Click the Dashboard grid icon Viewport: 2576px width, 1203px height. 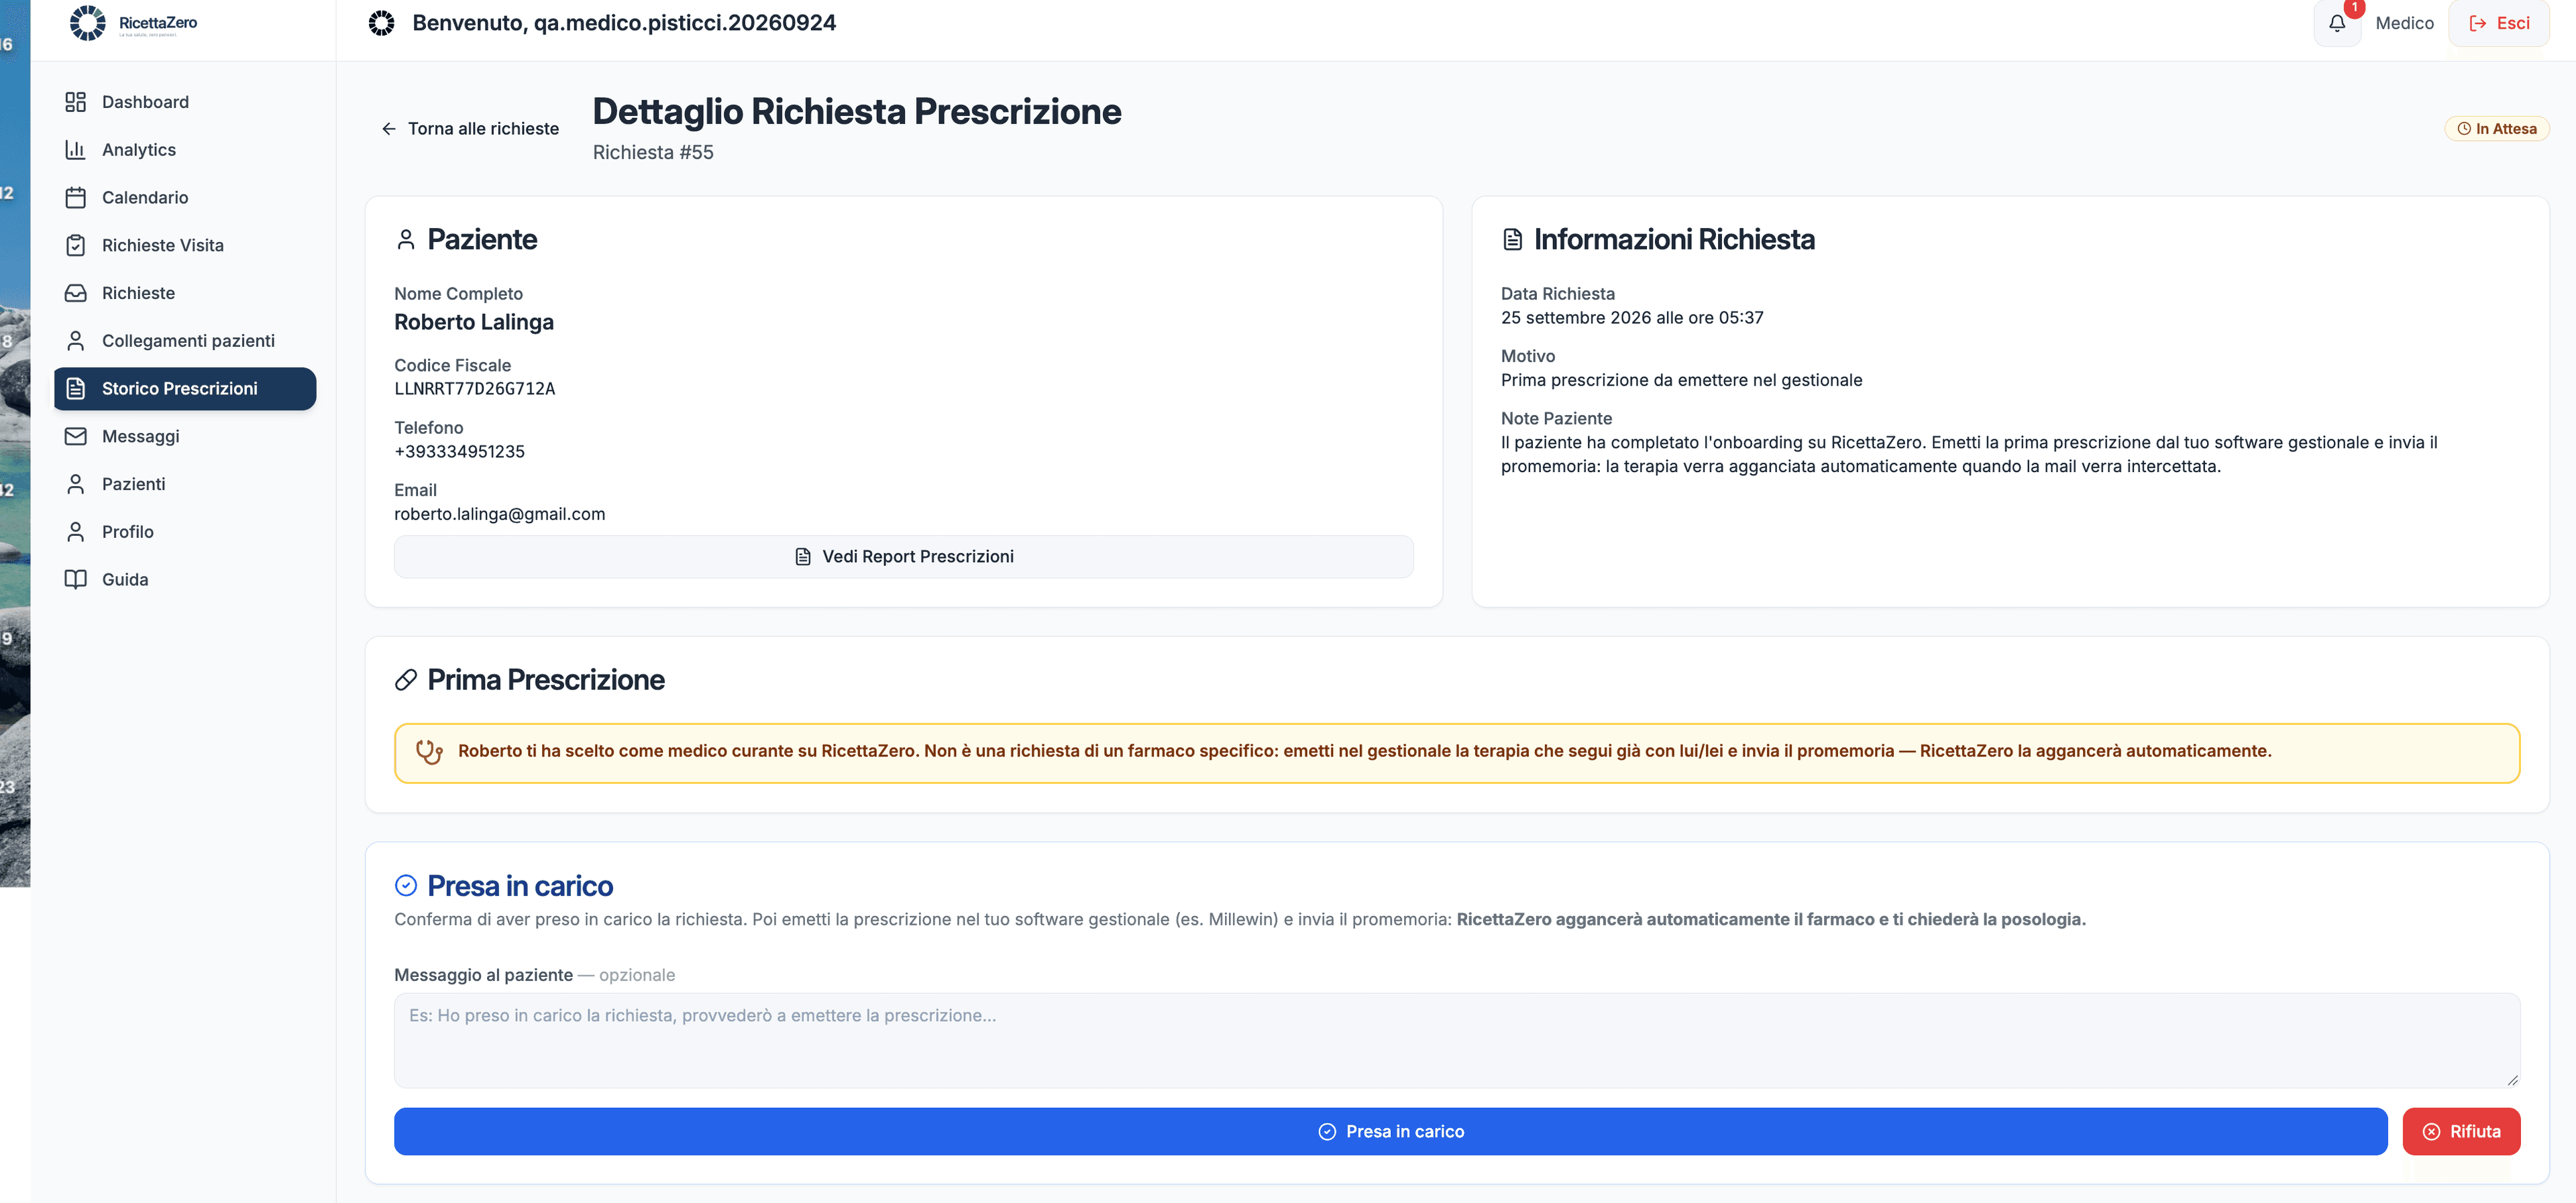(x=75, y=102)
